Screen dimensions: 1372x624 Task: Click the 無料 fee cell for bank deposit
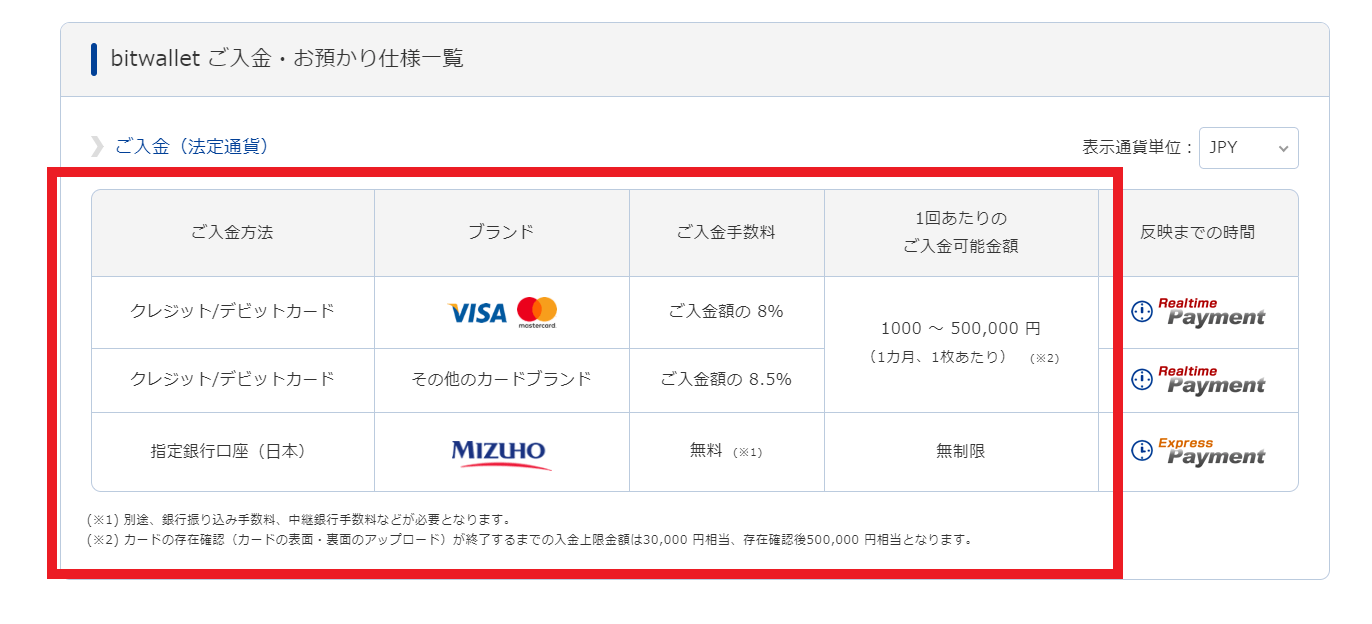point(726,452)
